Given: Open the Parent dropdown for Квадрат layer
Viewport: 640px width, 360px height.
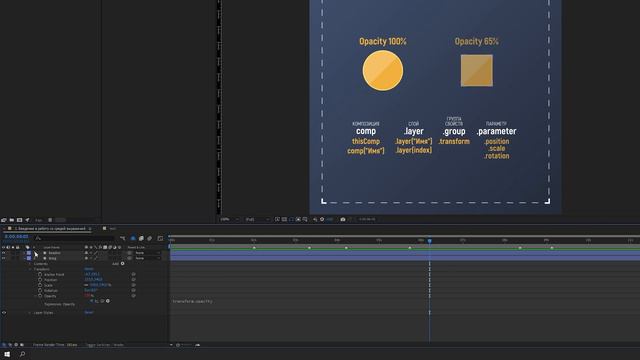Looking at the screenshot, I should click(x=148, y=253).
